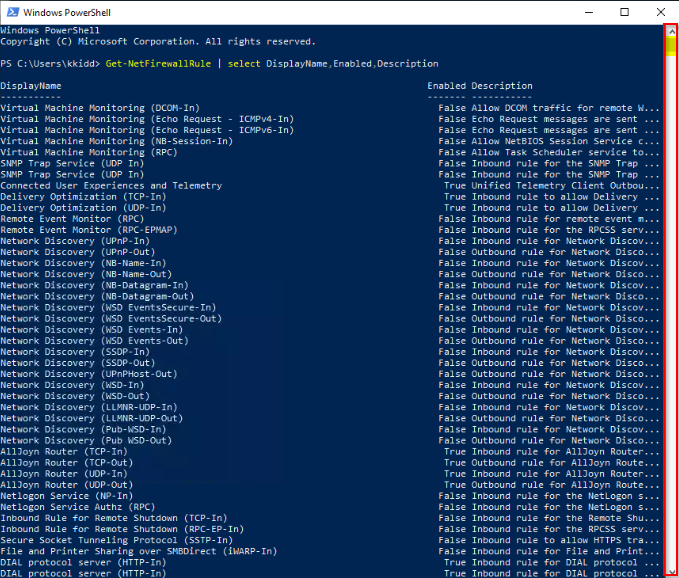Viewport: 679px width, 578px height.
Task: Click the DisplayName column header
Action: (31, 86)
